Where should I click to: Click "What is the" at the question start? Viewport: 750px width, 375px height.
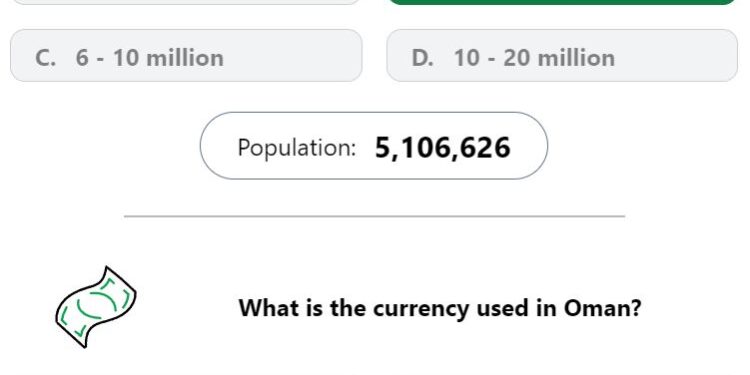click(303, 308)
